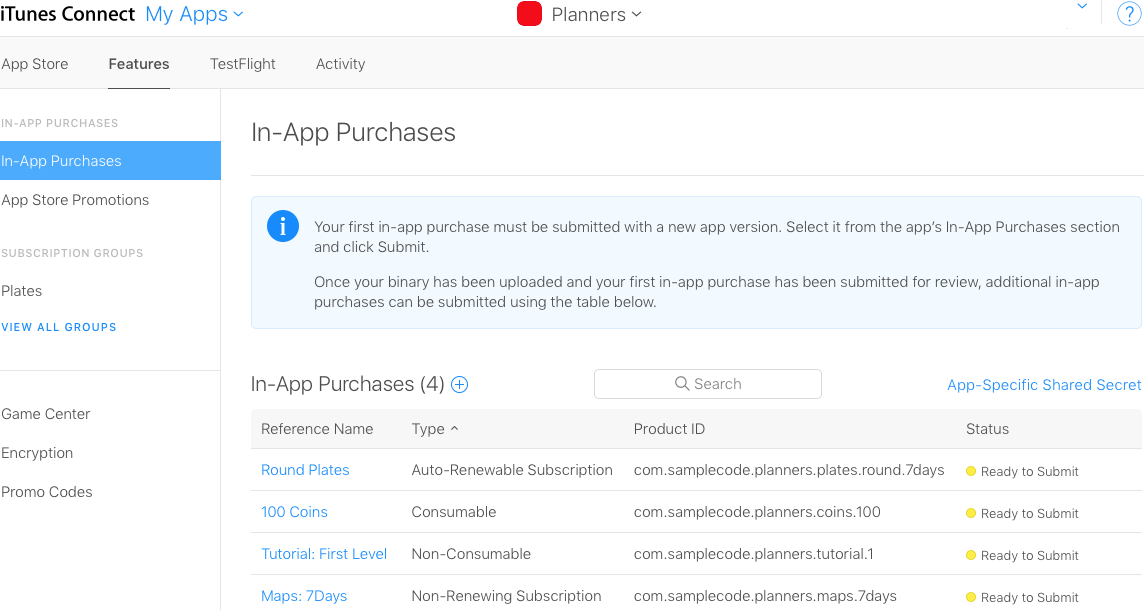This screenshot has height=610, width=1144.
Task: Sort table by Type column
Action: pos(434,429)
